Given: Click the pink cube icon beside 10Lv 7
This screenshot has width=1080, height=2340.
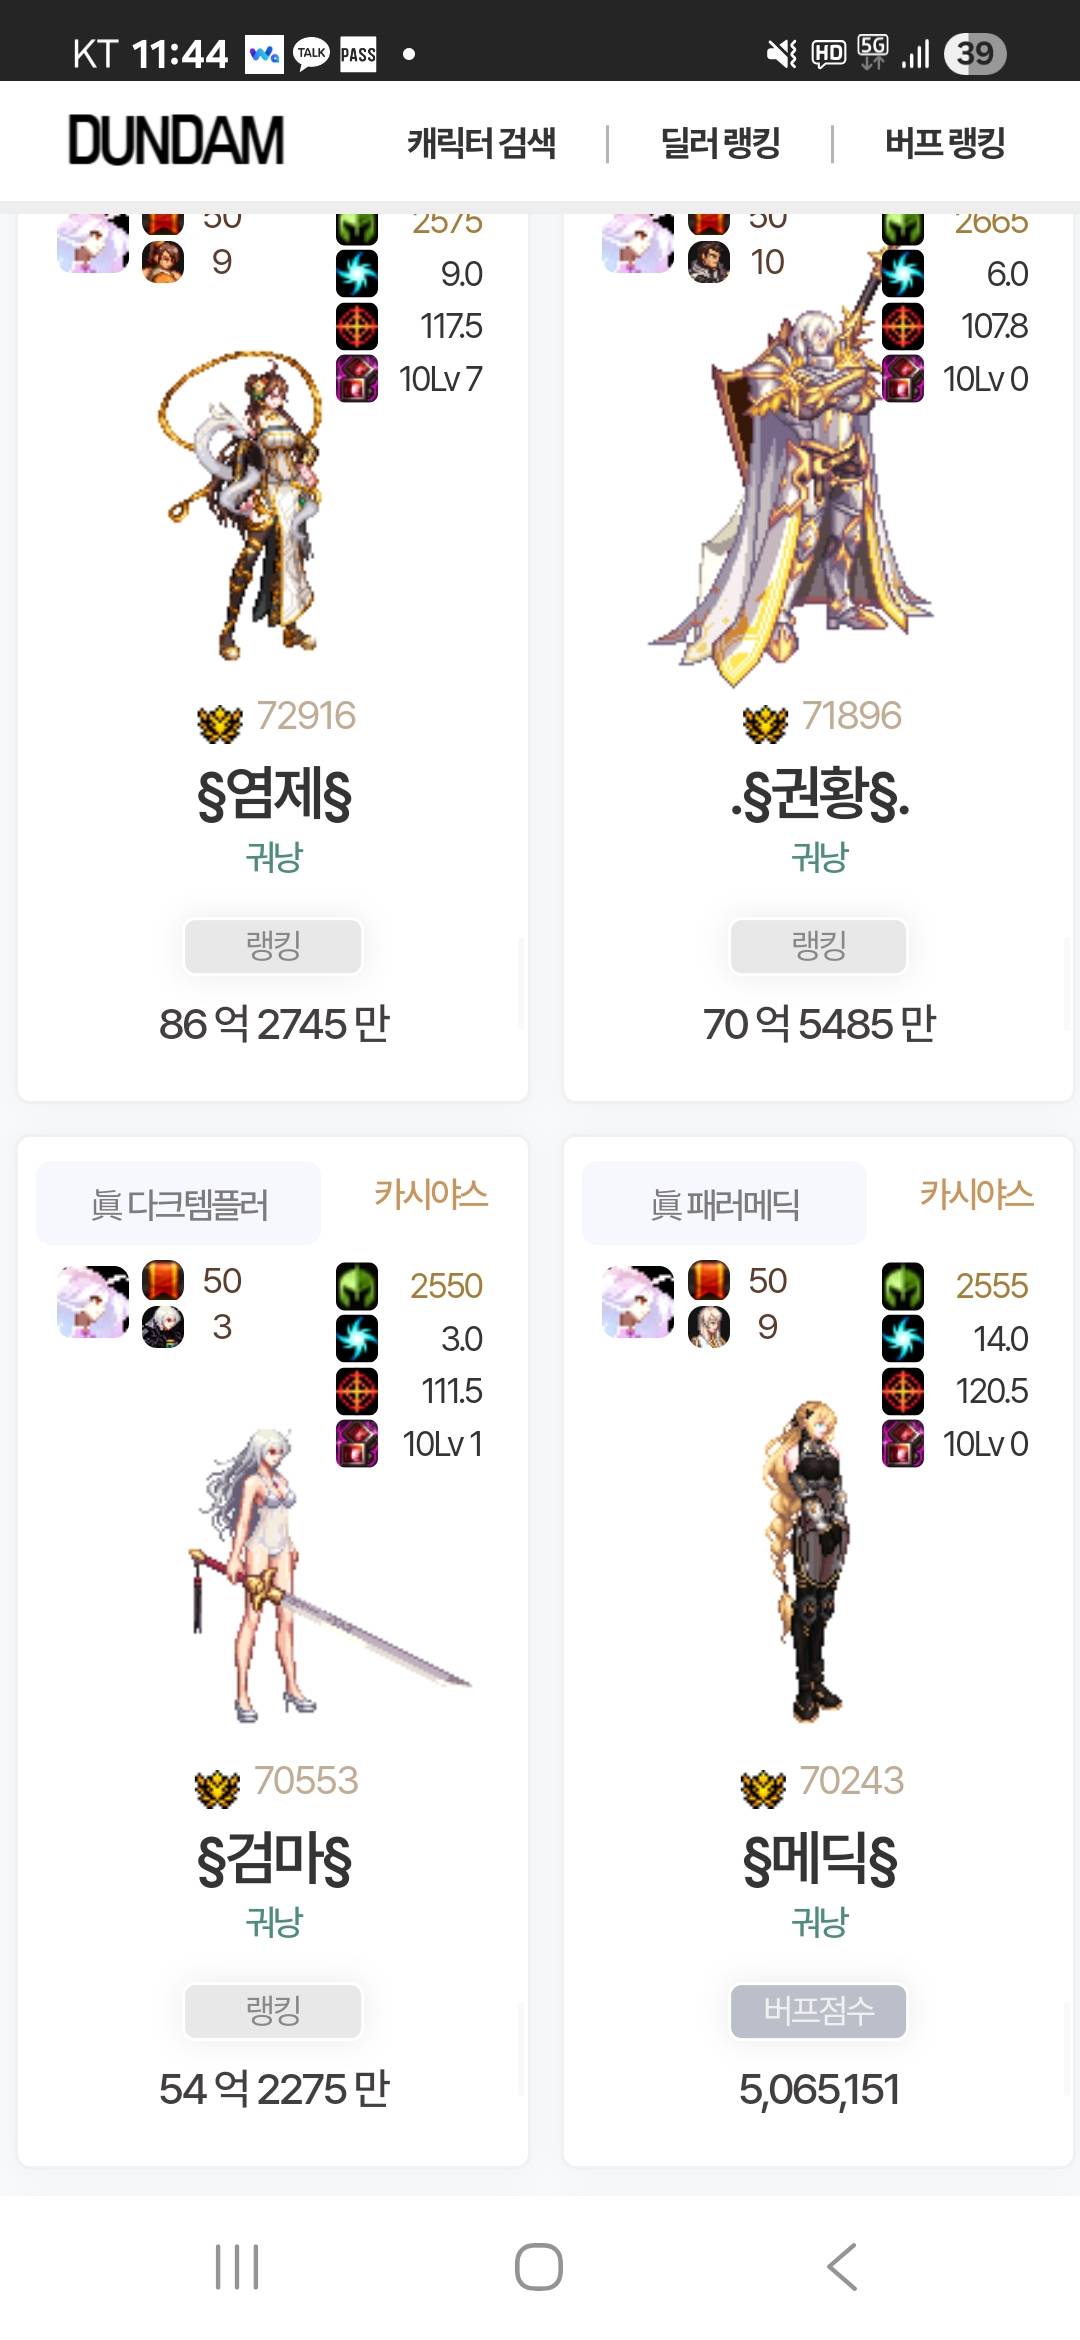Looking at the screenshot, I should point(357,379).
